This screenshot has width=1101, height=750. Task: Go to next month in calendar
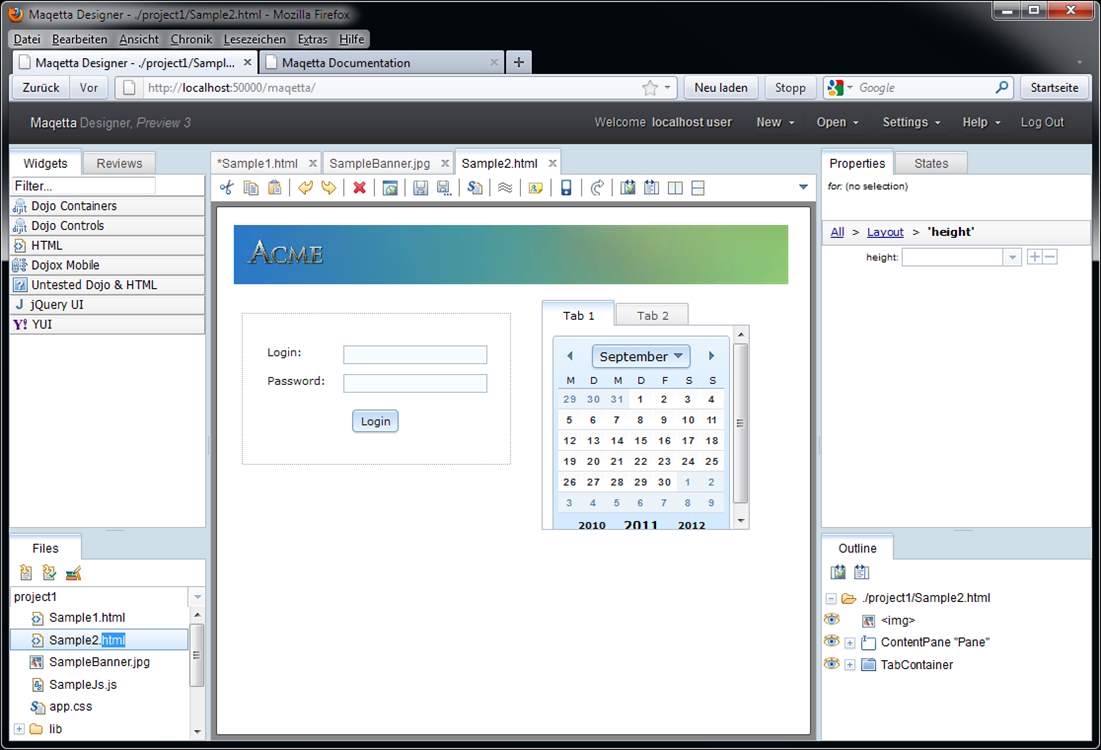tap(711, 356)
